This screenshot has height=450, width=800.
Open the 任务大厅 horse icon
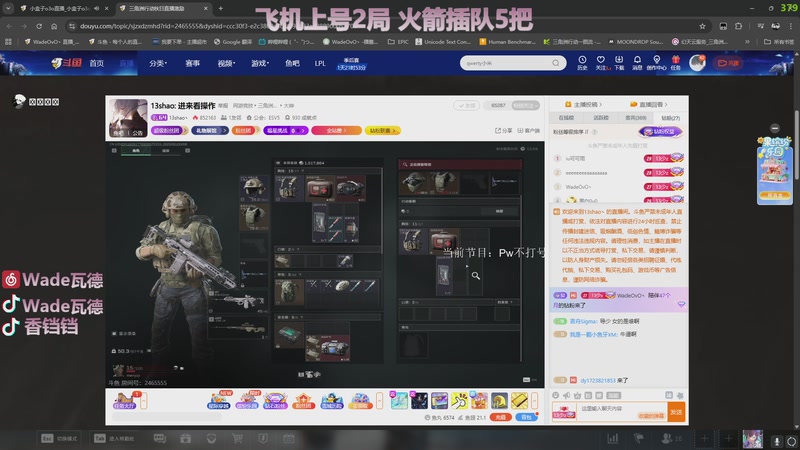pos(125,401)
